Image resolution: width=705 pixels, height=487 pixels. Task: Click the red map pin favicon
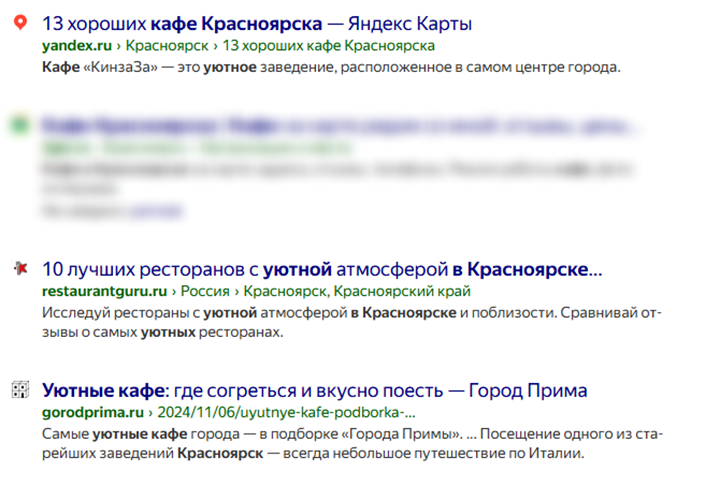pos(20,22)
